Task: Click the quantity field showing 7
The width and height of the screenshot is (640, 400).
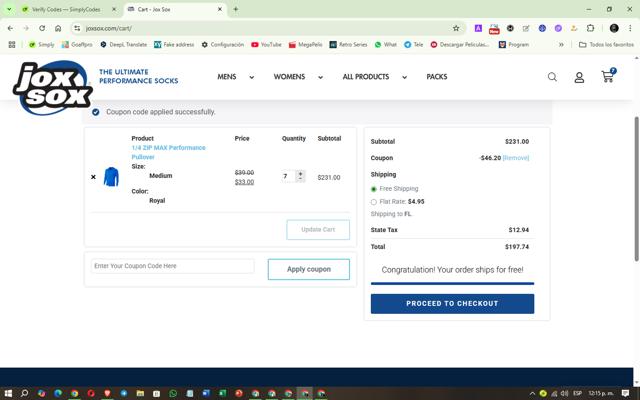Action: coord(289,176)
